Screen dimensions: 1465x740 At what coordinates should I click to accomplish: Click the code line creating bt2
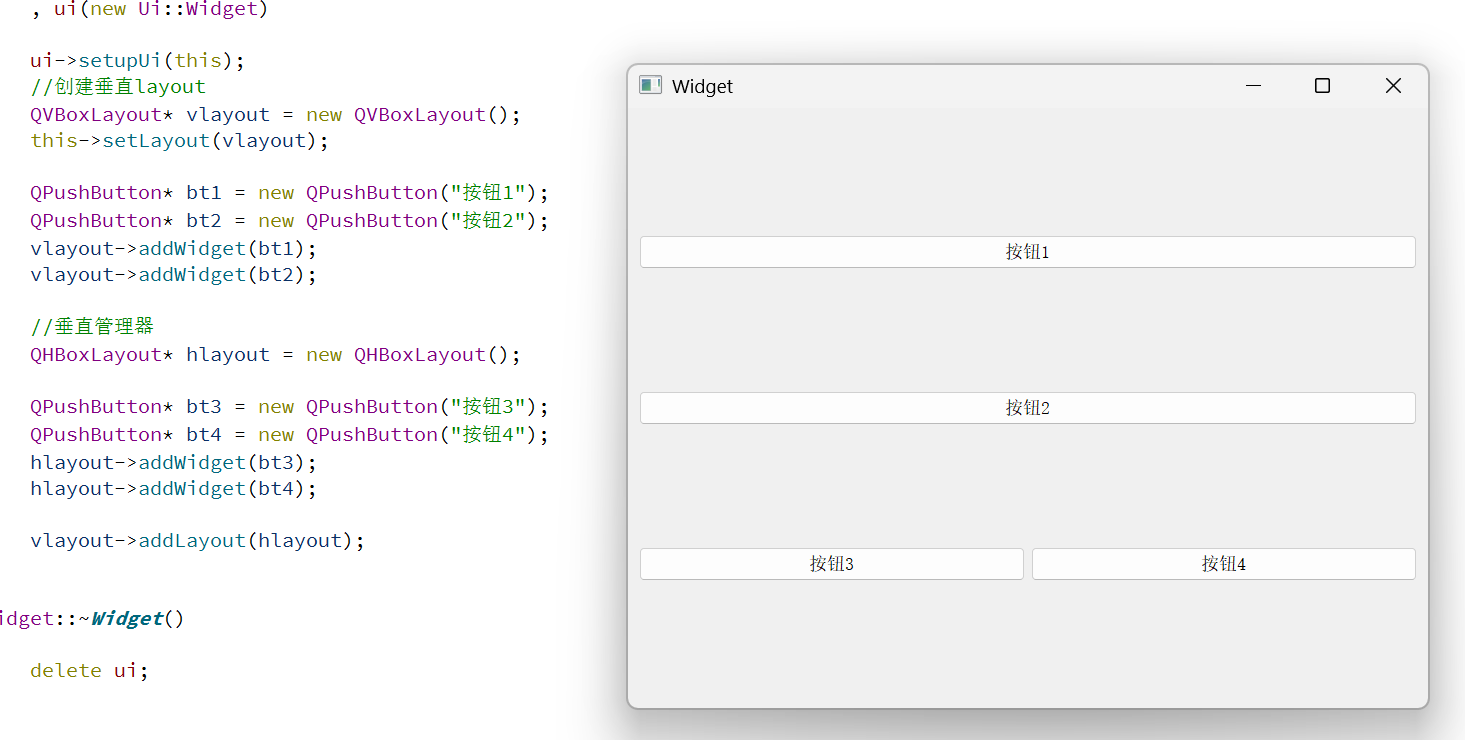point(290,221)
